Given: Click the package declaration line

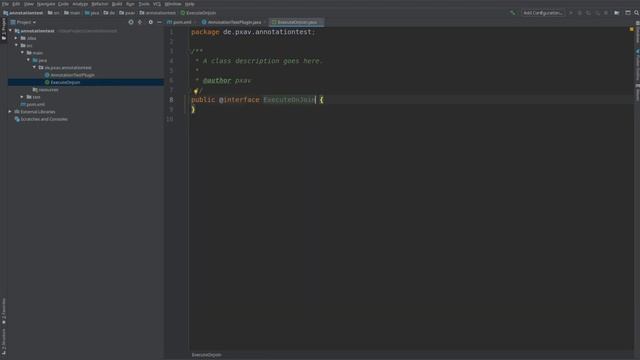Looking at the screenshot, I should coord(253,32).
